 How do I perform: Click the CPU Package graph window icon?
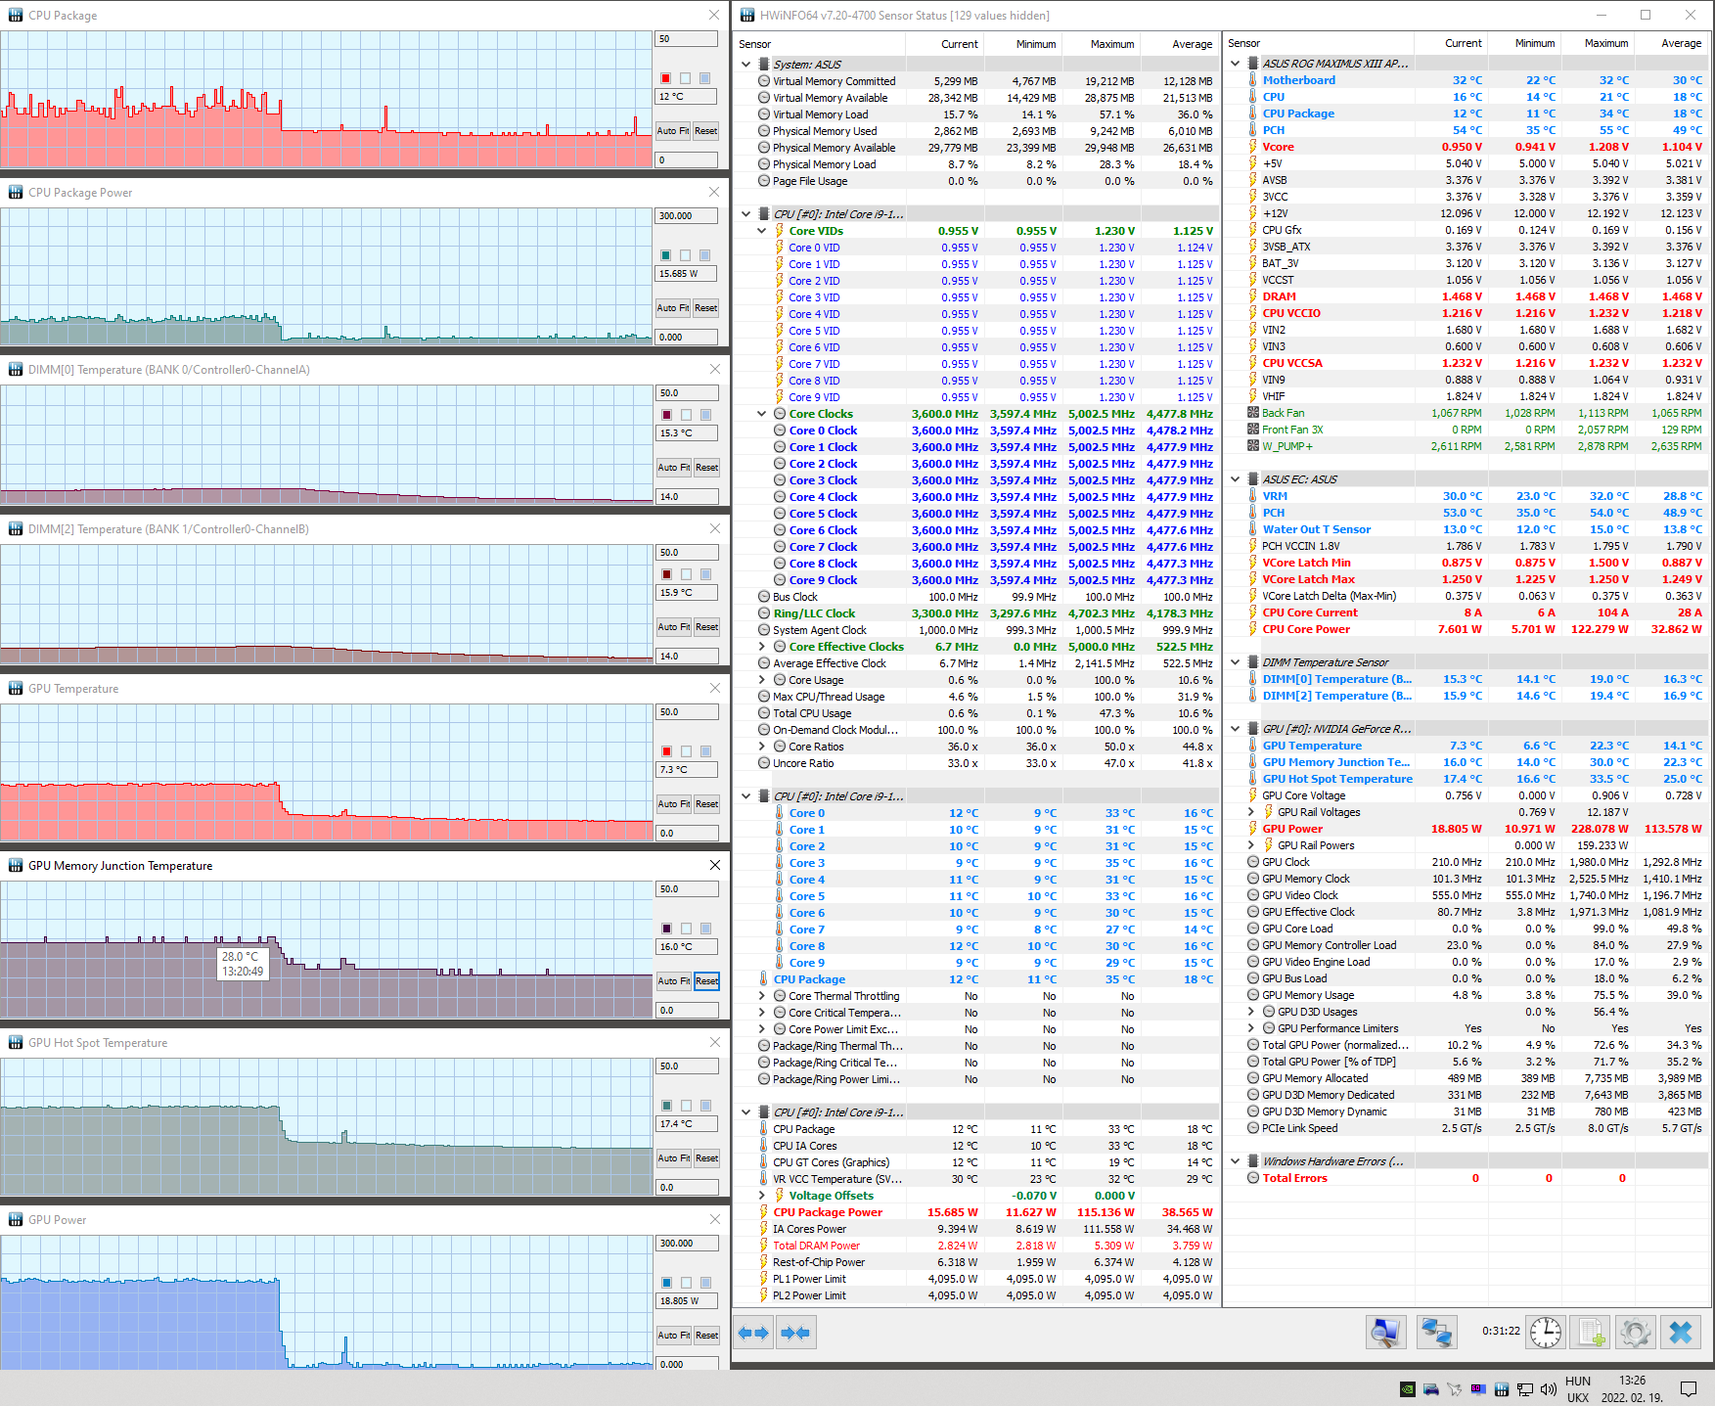tap(16, 16)
